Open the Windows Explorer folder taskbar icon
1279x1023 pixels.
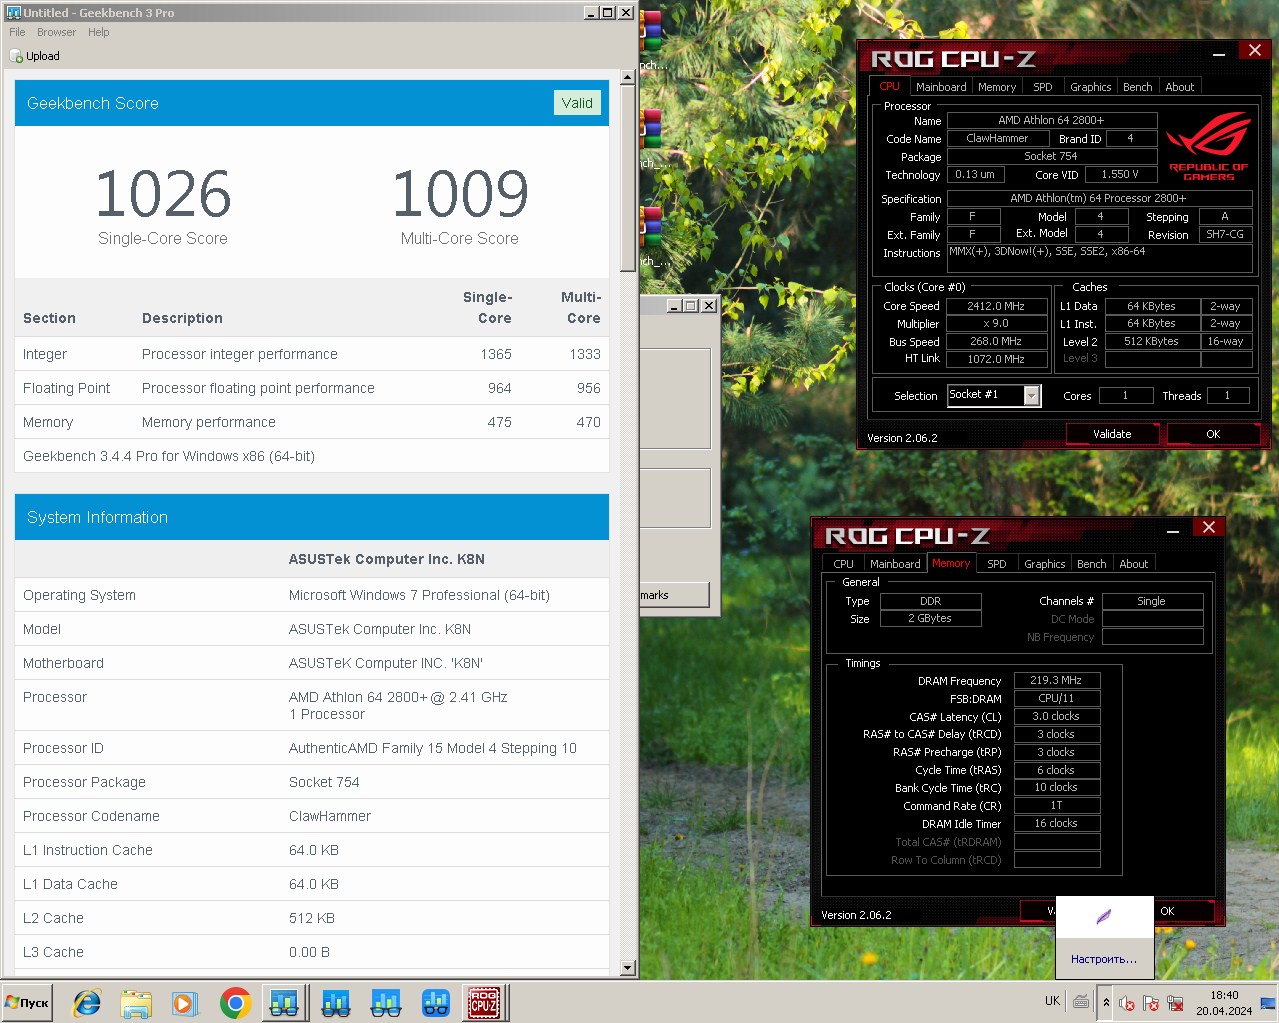pos(136,1003)
